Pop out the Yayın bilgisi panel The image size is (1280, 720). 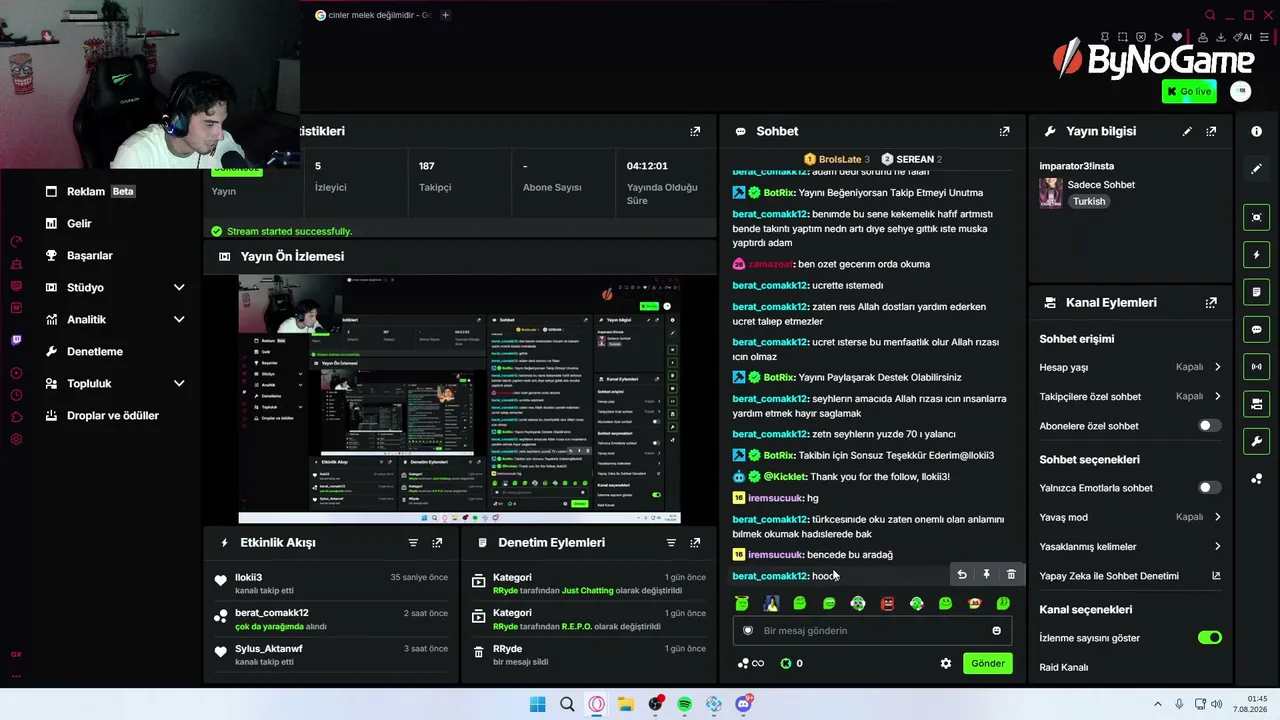1211,131
